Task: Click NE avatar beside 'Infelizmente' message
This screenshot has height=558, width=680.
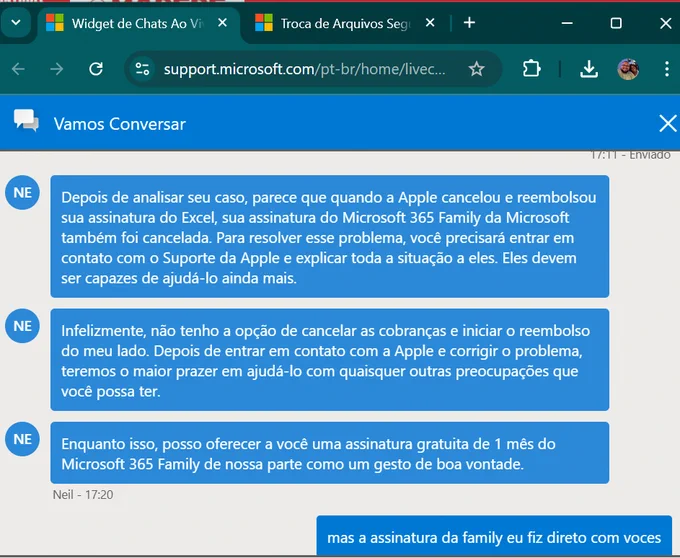Action: tap(22, 326)
